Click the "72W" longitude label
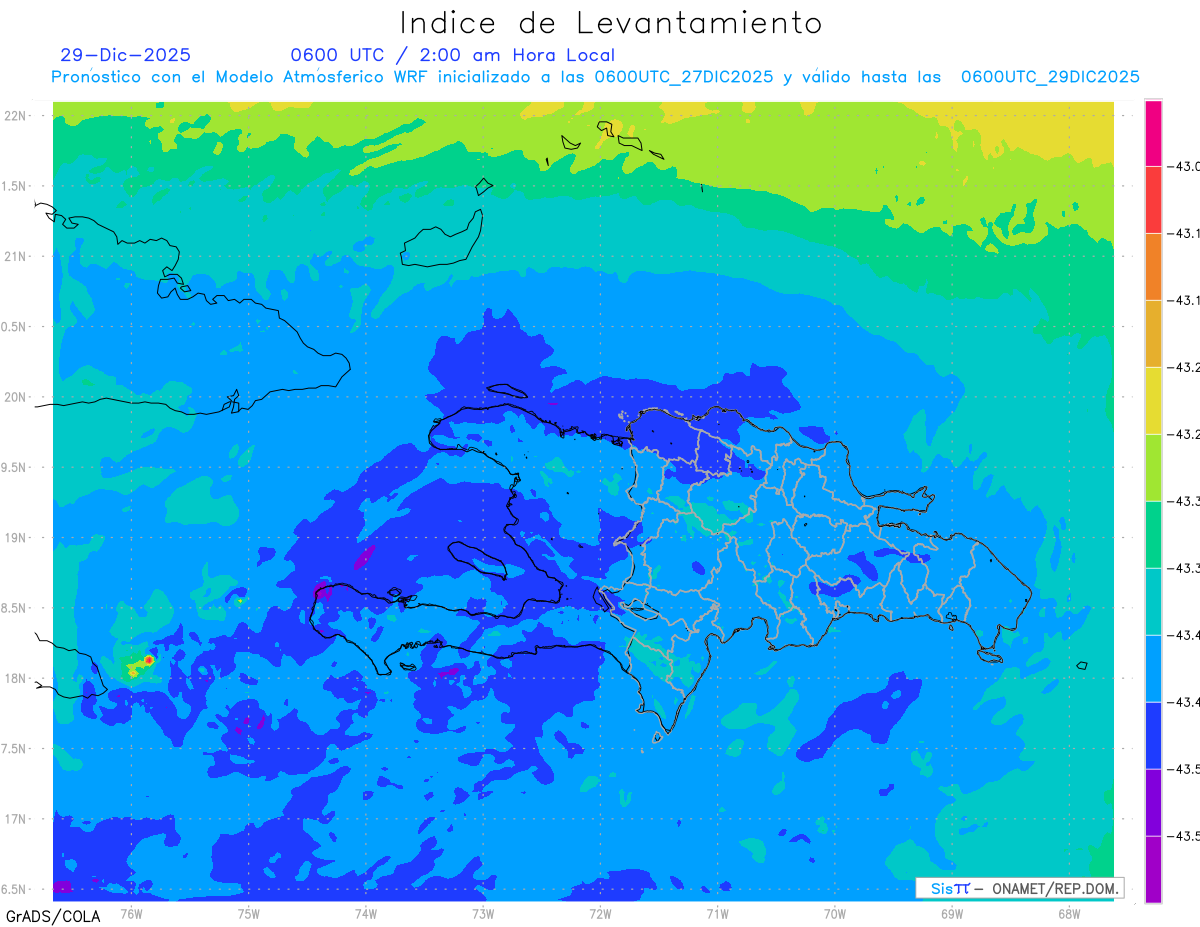This screenshot has height=927, width=1200. 600,913
